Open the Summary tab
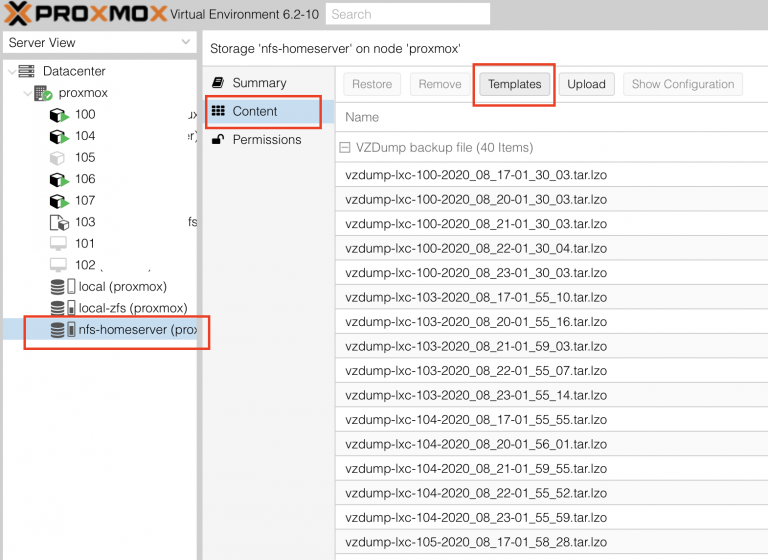768x560 pixels. (x=258, y=83)
